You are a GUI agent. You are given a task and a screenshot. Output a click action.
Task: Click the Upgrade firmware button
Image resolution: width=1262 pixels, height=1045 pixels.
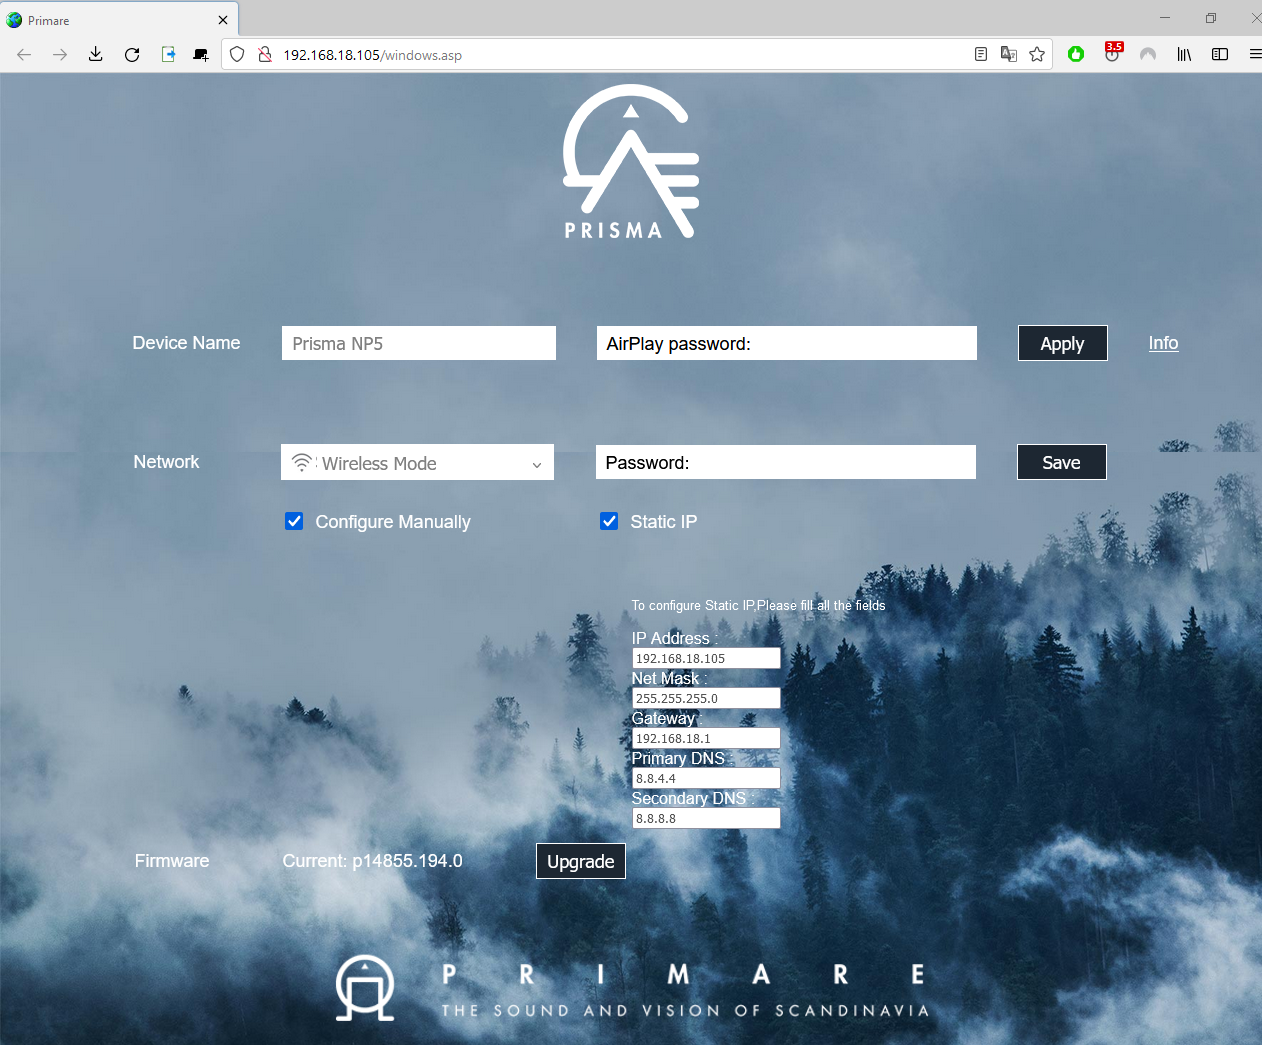(581, 861)
